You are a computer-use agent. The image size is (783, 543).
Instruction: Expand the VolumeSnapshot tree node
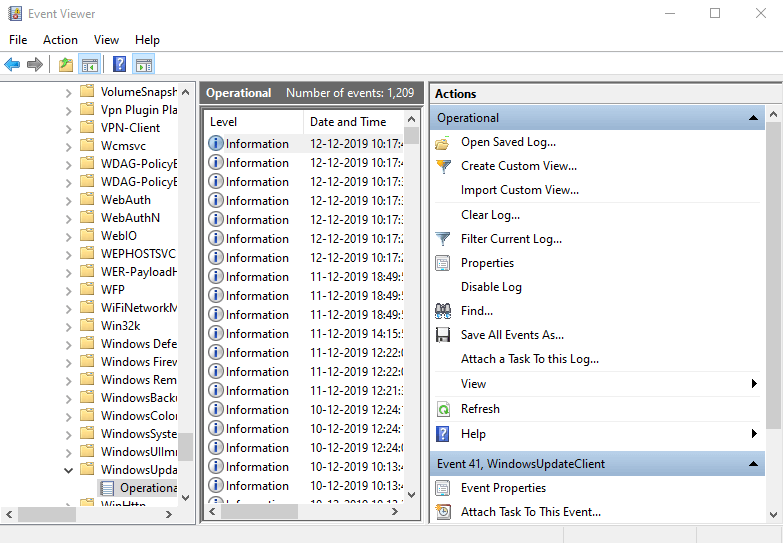point(69,92)
